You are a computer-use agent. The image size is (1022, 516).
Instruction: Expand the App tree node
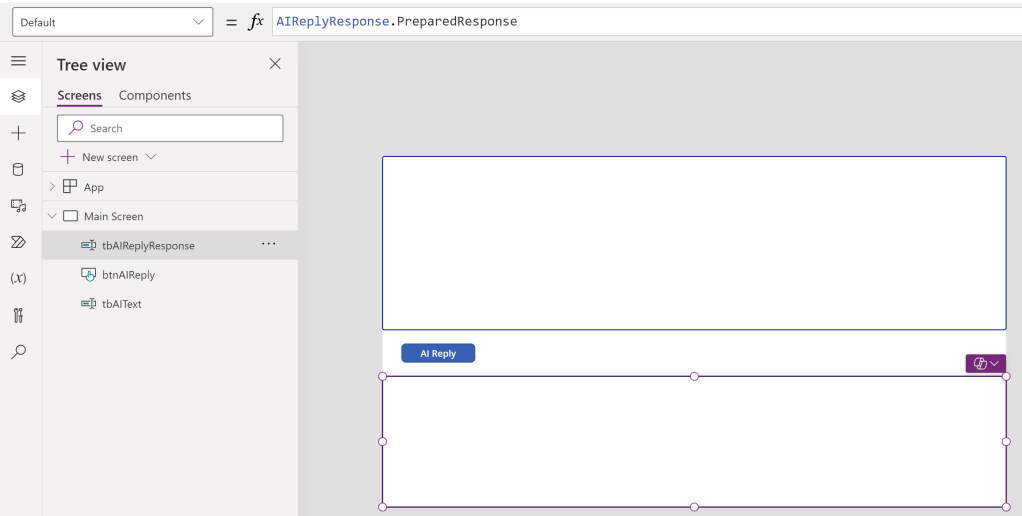(x=53, y=187)
